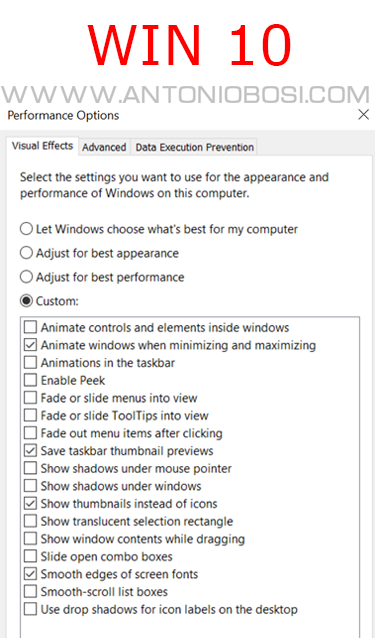Open the Data Execution Prevention tab
The height and width of the screenshot is (638, 375).
pyautogui.click(x=194, y=147)
